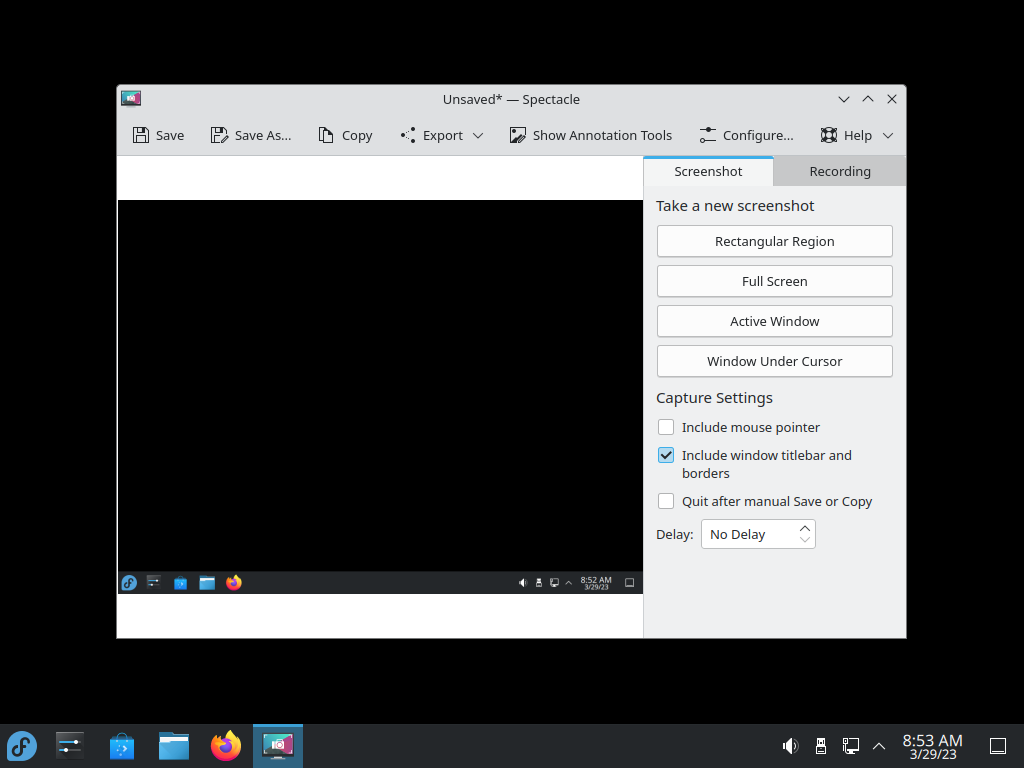Expand hidden system tray icons
Screen dimensions: 1024x768
click(x=879, y=746)
